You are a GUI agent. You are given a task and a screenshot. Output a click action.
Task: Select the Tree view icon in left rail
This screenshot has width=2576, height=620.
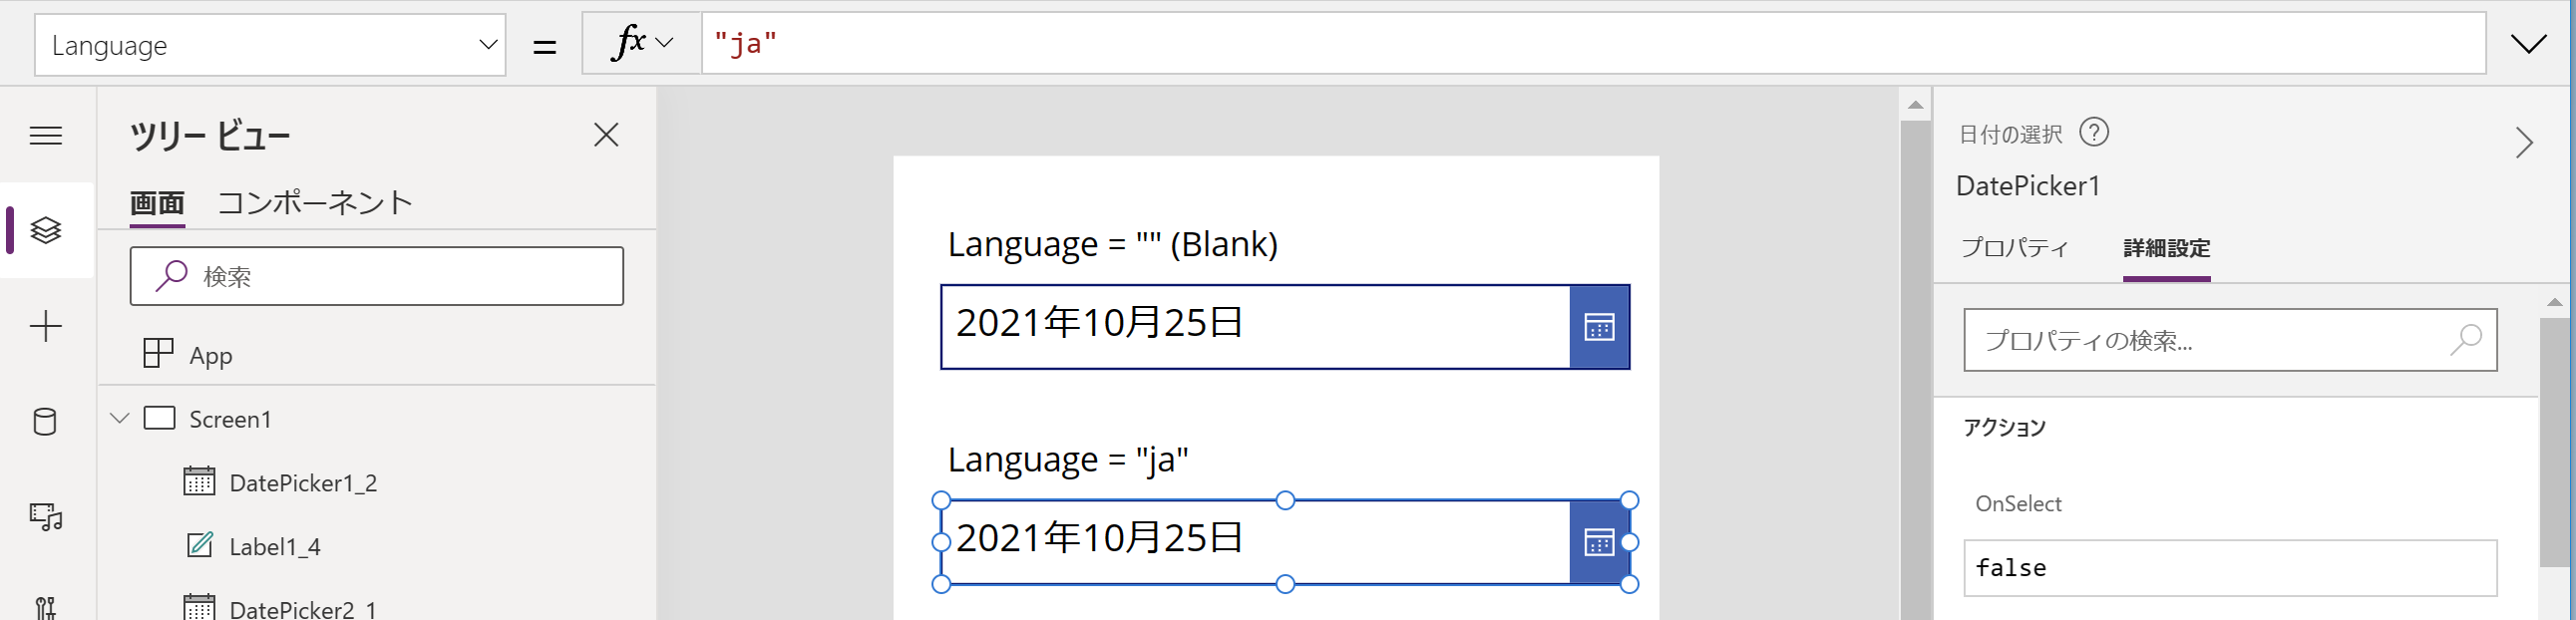click(45, 231)
